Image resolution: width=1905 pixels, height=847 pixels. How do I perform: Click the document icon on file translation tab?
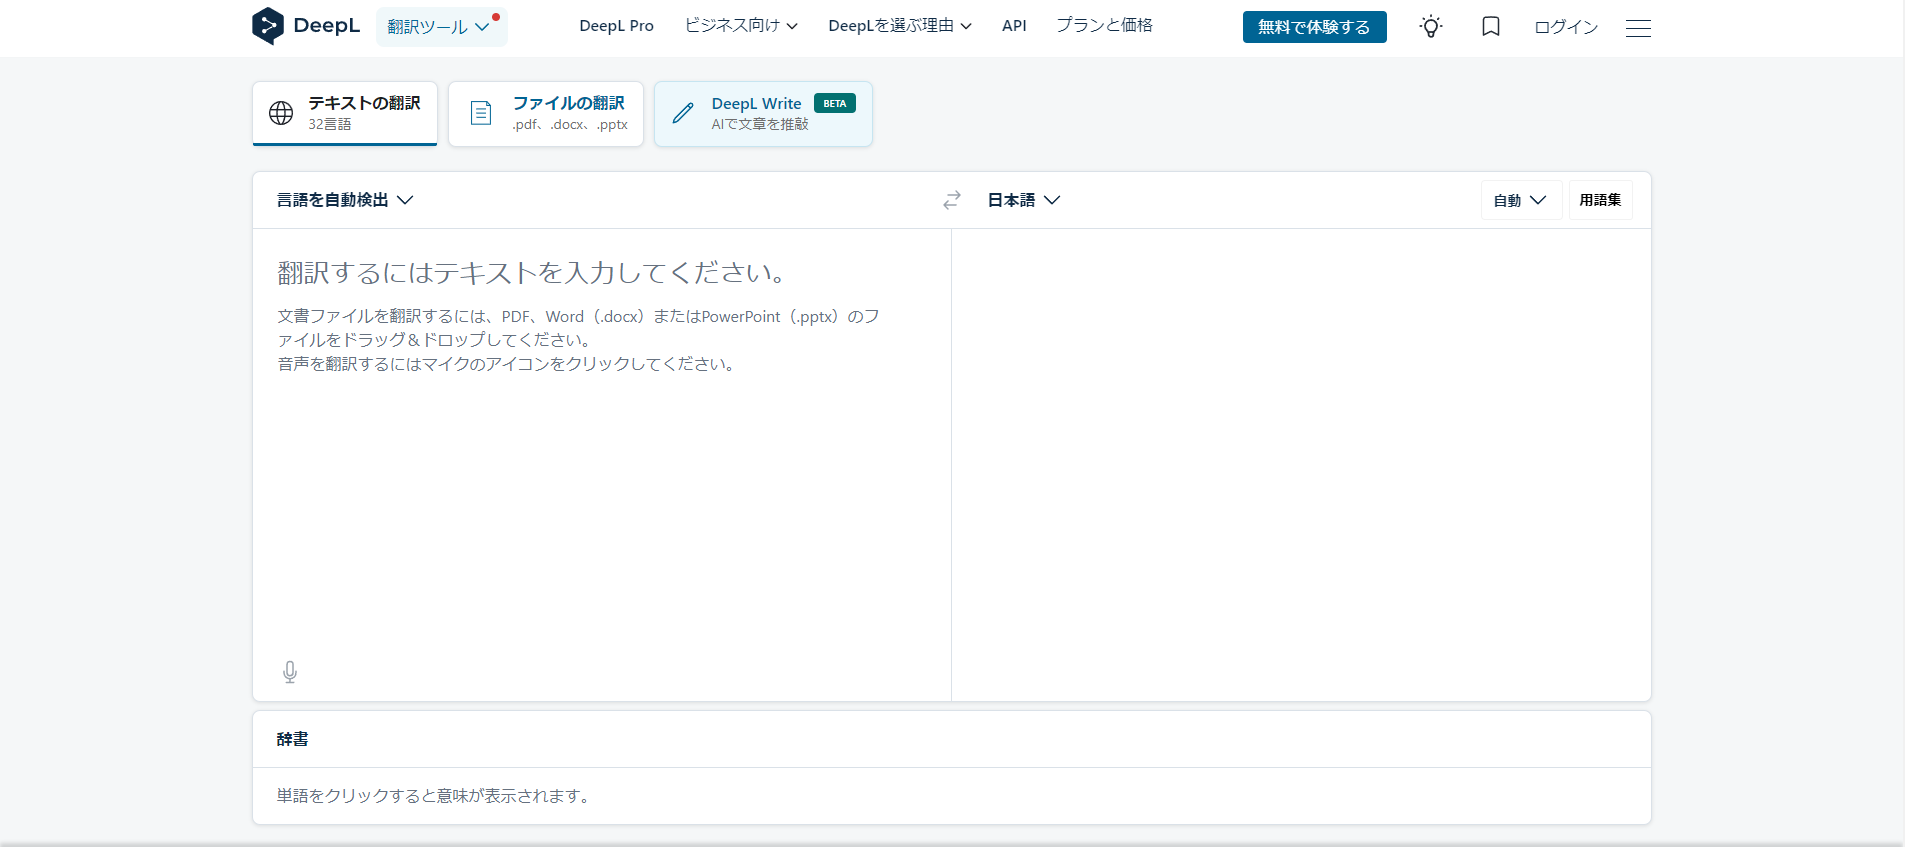coord(481,113)
